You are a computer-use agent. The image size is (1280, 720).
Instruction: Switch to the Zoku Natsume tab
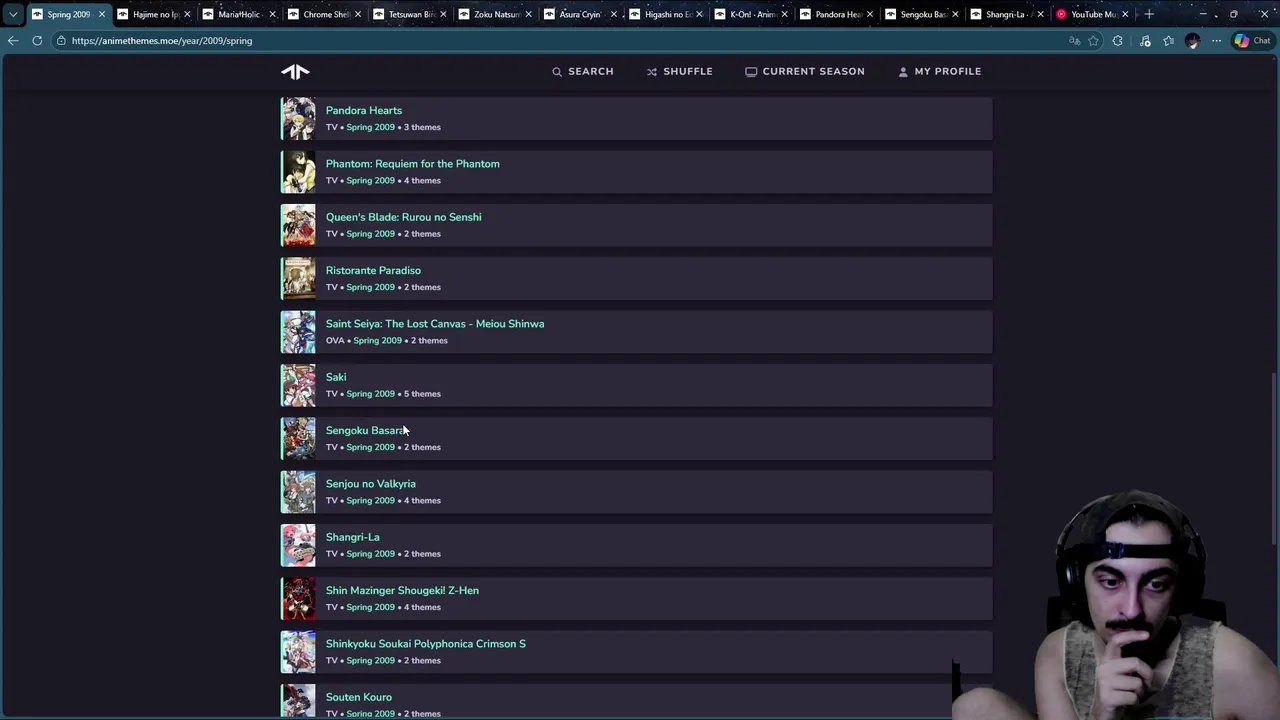tap(496, 14)
